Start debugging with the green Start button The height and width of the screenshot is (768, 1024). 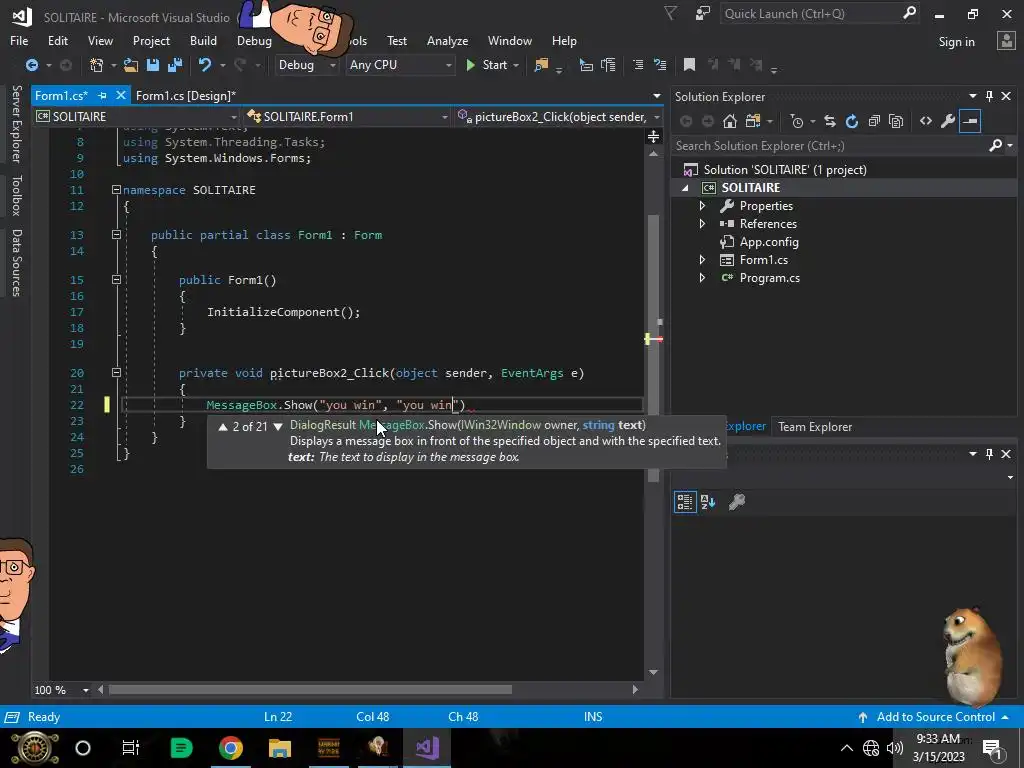(487, 65)
